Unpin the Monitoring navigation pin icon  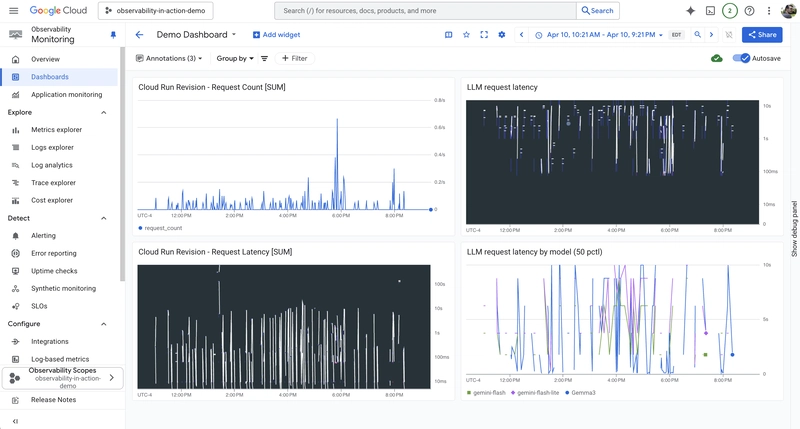pyautogui.click(x=113, y=34)
